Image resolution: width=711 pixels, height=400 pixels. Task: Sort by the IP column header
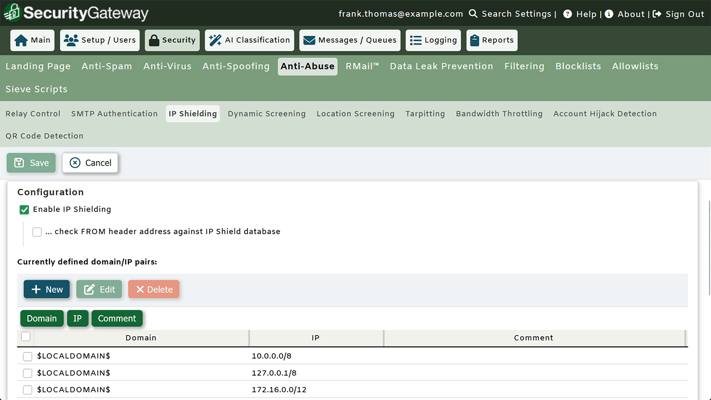(x=316, y=338)
